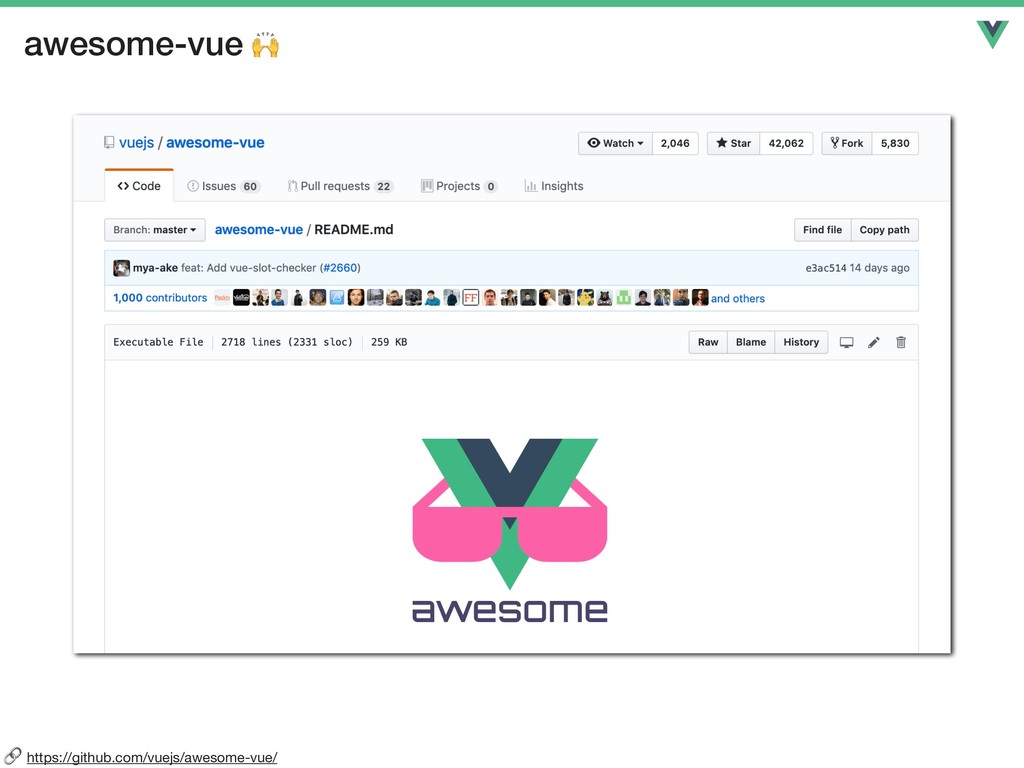Open the mya-ake author link

click(x=155, y=268)
